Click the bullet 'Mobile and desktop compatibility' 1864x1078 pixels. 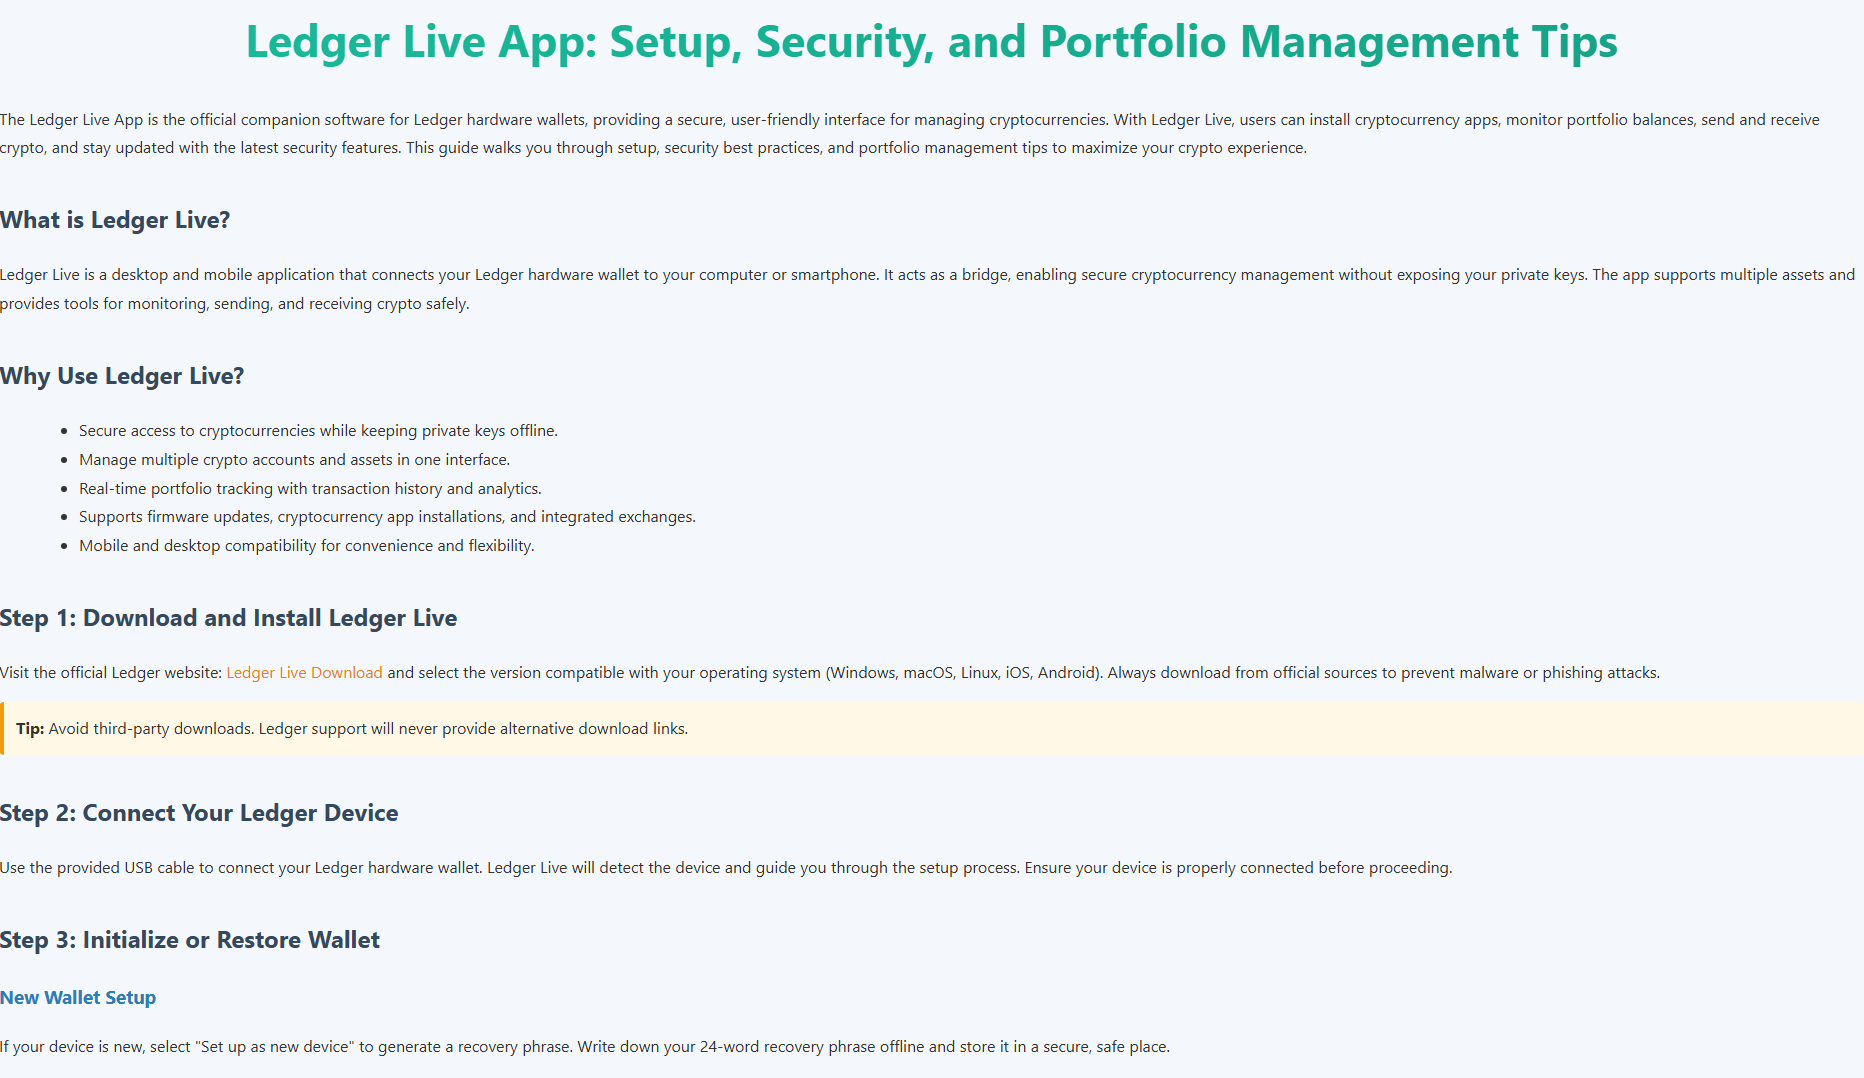(306, 546)
